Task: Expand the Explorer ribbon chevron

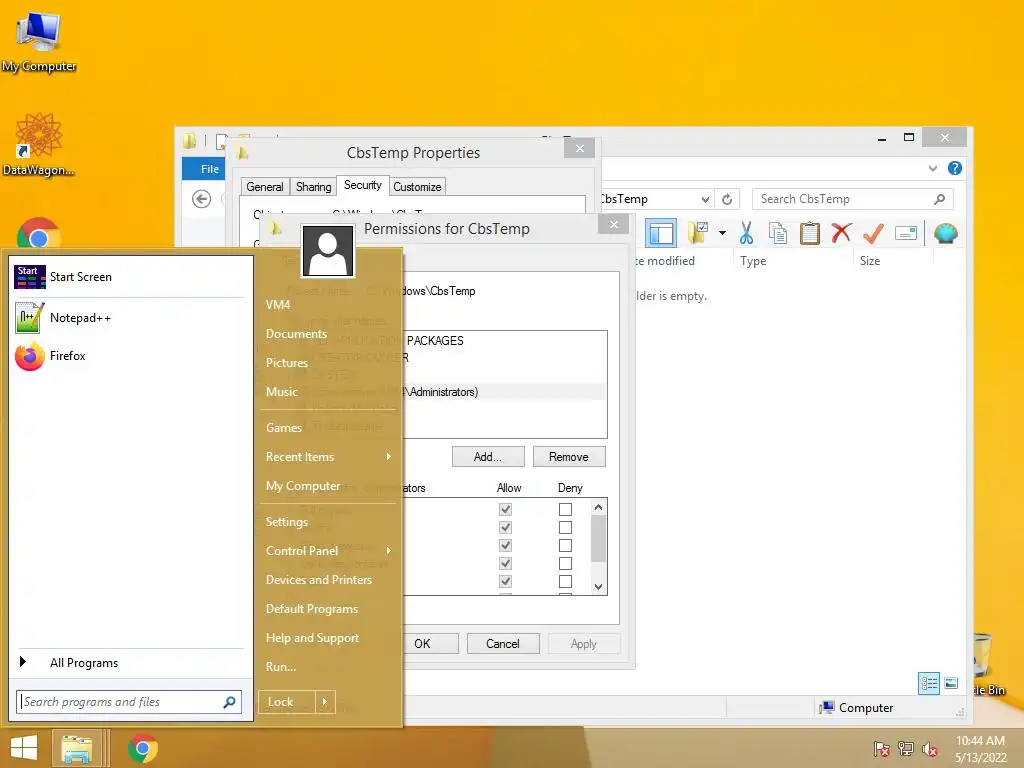Action: [933, 168]
